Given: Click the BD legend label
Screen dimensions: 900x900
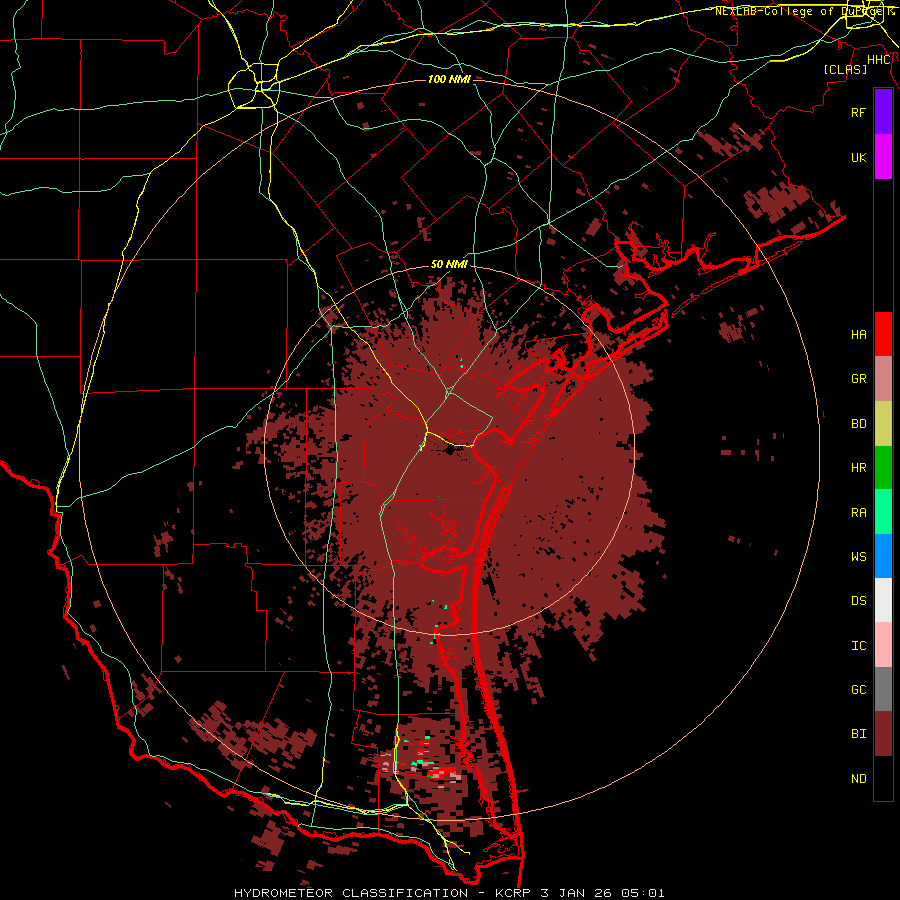Looking at the screenshot, I should 858,424.
